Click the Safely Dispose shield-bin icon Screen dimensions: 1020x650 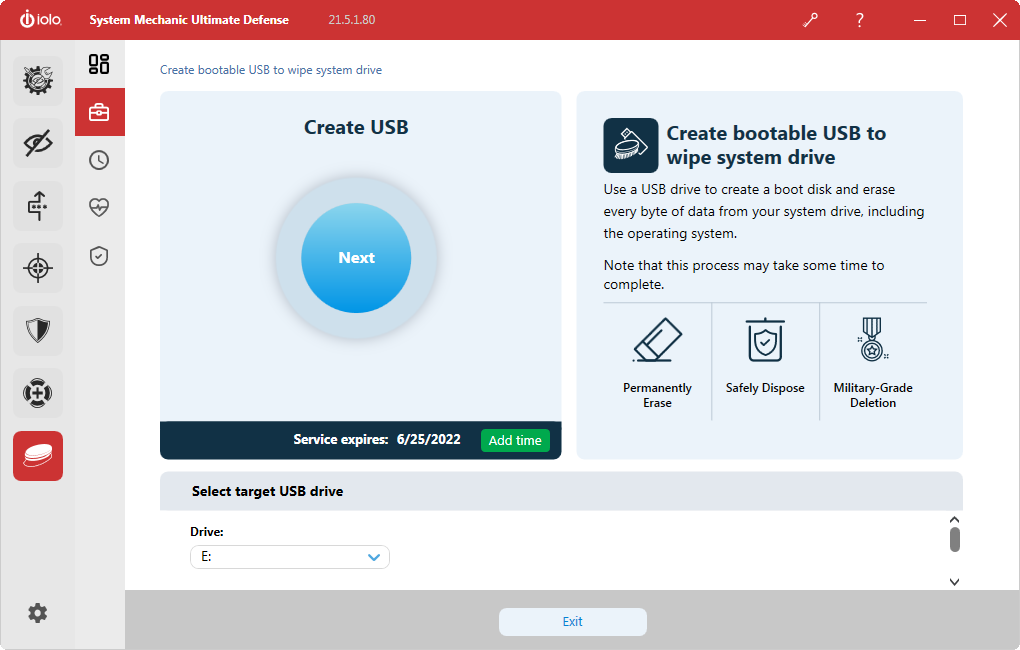pos(765,340)
